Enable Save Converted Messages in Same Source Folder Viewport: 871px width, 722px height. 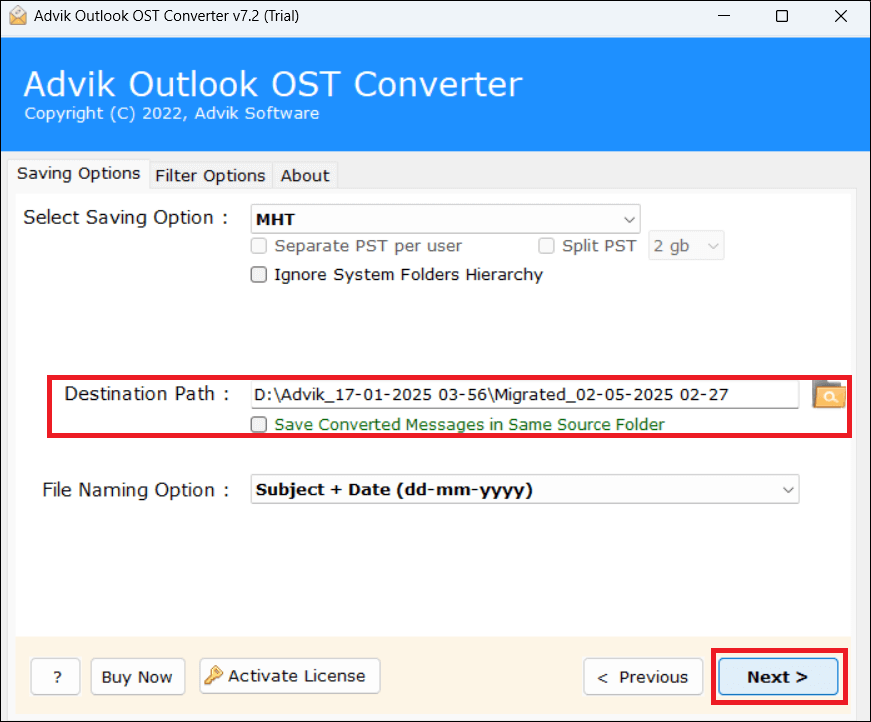click(259, 424)
